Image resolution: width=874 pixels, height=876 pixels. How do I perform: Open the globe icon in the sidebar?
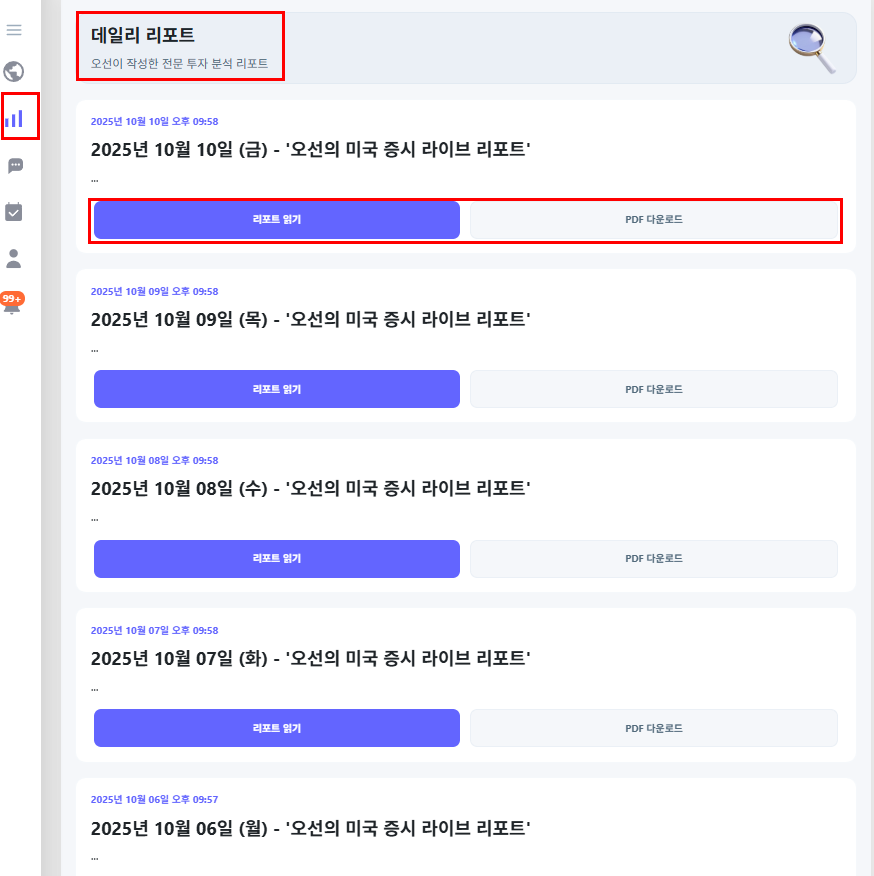click(13, 72)
